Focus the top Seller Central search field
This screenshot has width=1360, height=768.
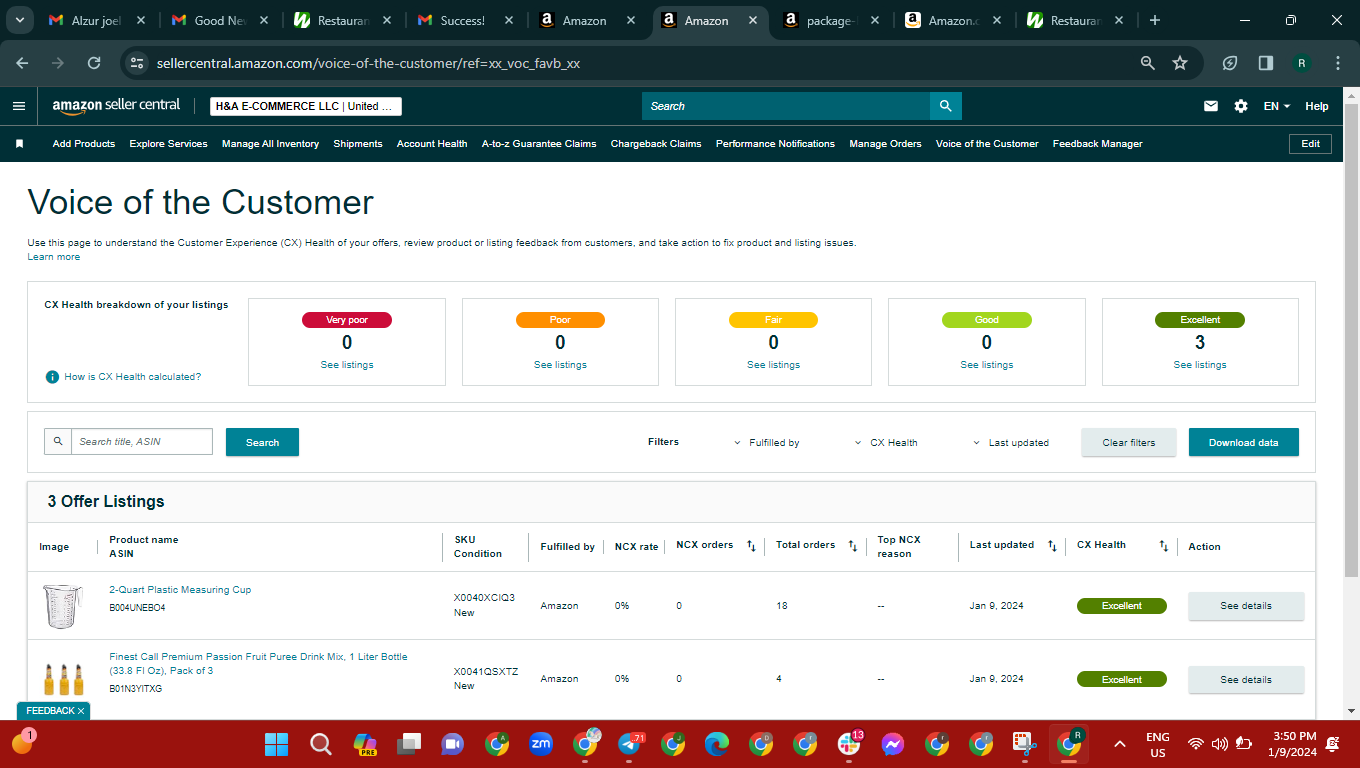point(786,106)
